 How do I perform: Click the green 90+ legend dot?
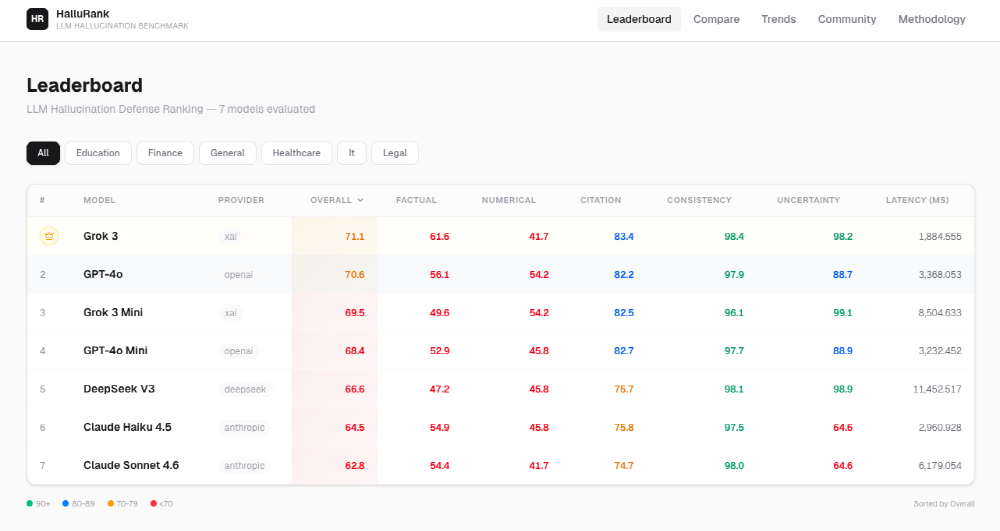(x=30, y=504)
